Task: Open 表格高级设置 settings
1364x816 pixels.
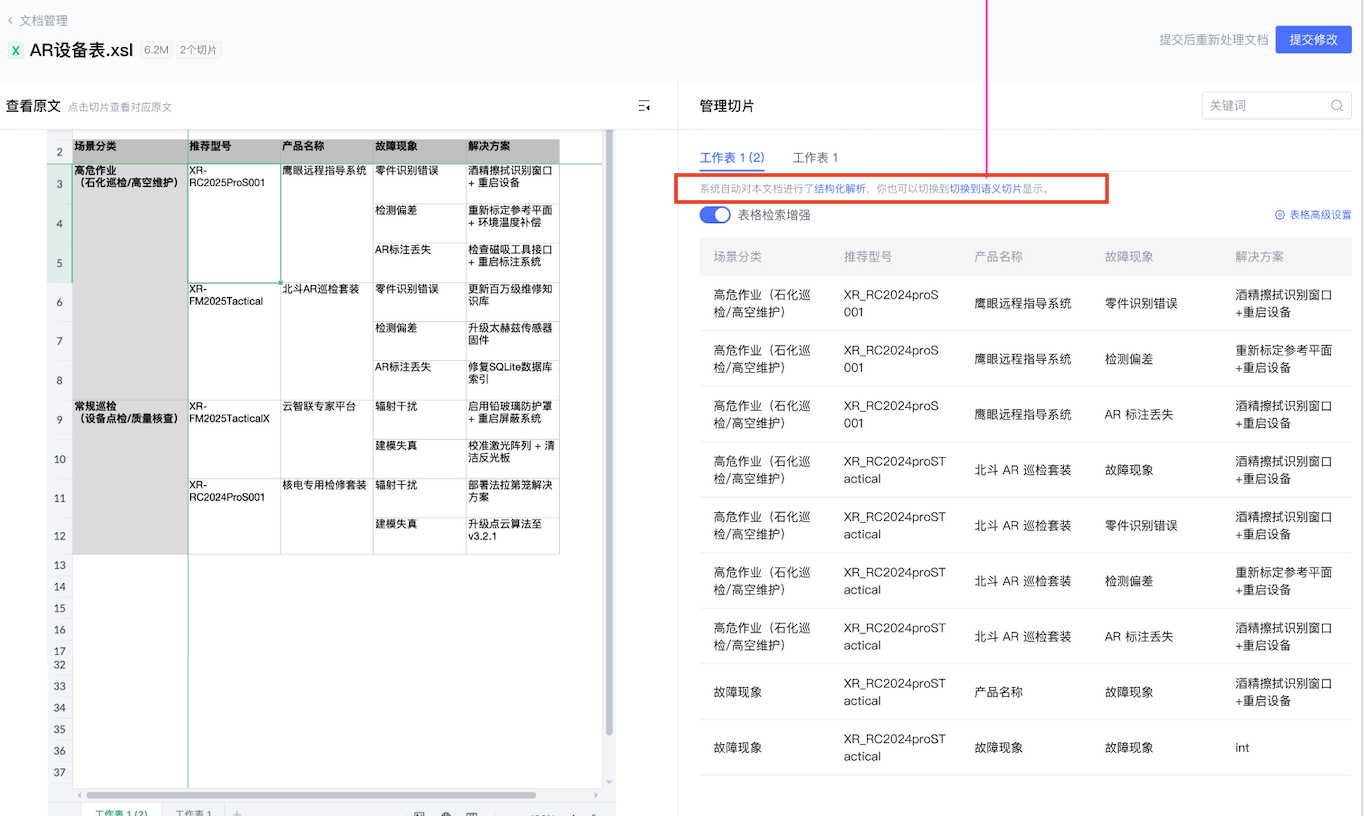Action: (x=1320, y=215)
